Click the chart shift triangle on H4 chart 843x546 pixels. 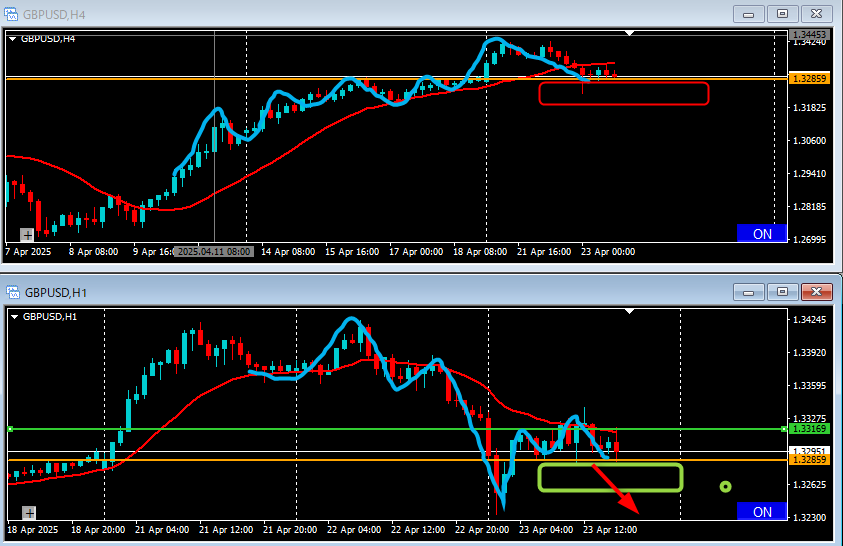630,34
